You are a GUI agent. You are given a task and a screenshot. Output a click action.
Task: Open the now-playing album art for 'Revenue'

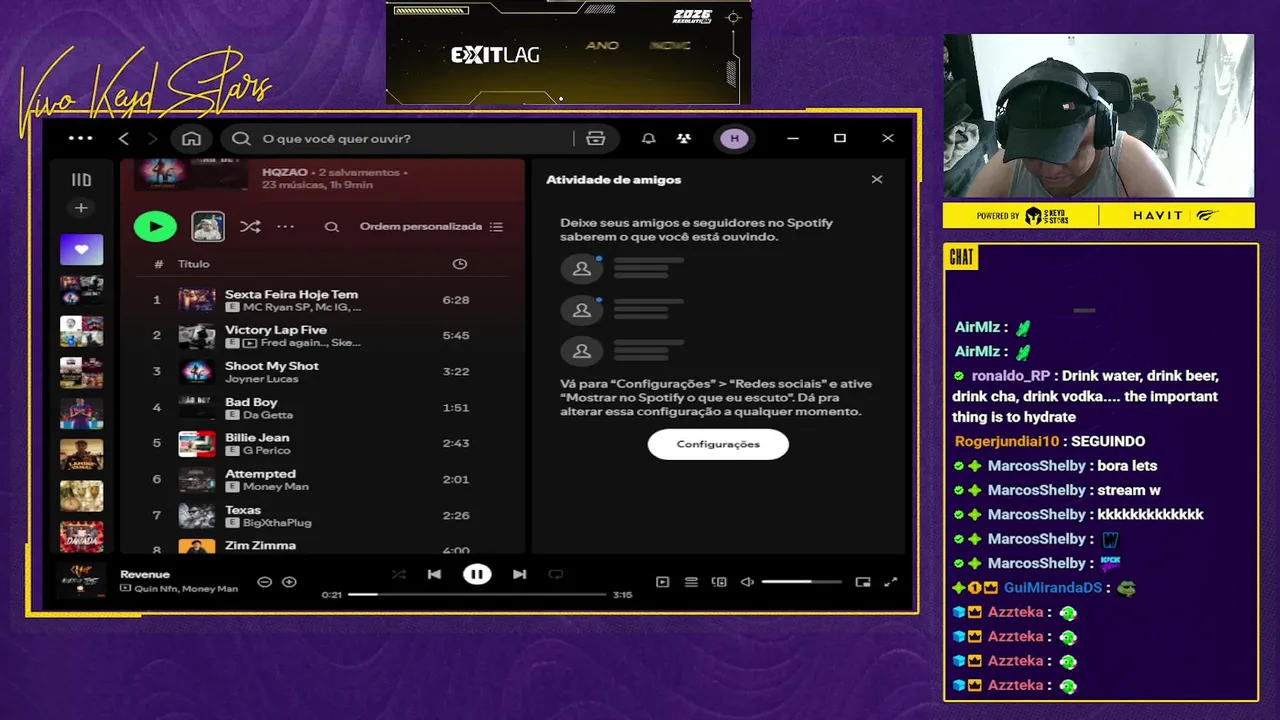(82, 580)
